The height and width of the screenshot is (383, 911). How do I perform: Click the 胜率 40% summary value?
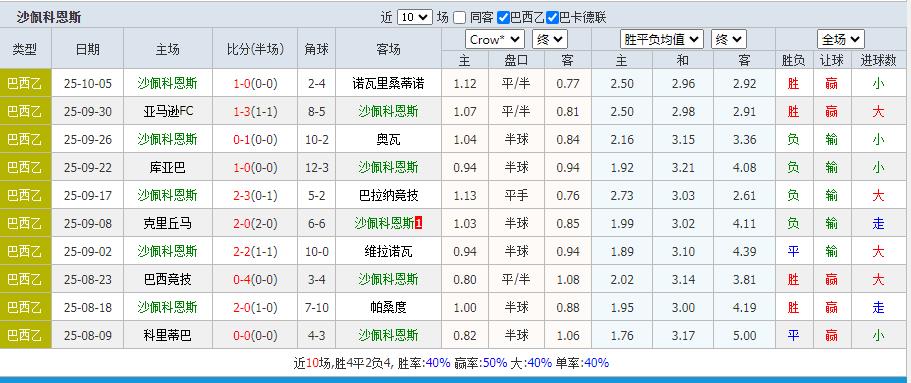[x=438, y=363]
